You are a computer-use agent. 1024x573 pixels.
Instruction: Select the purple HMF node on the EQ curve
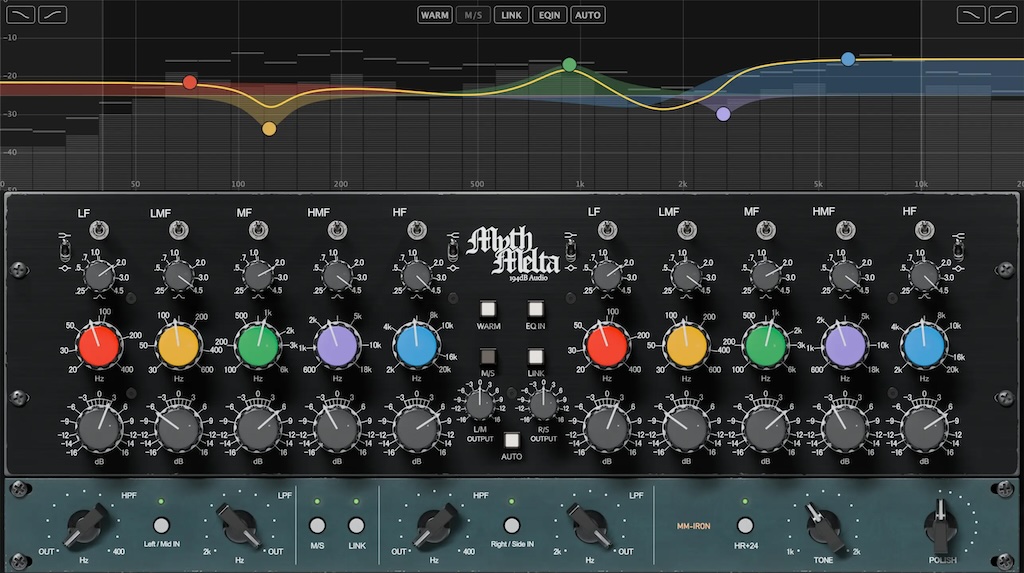(x=723, y=114)
